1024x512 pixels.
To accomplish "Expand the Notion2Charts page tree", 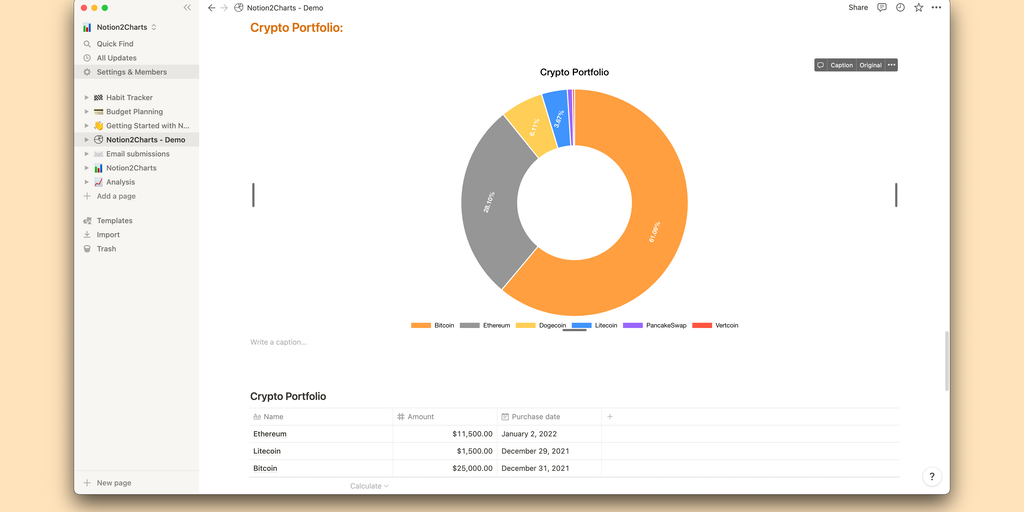I will point(86,168).
